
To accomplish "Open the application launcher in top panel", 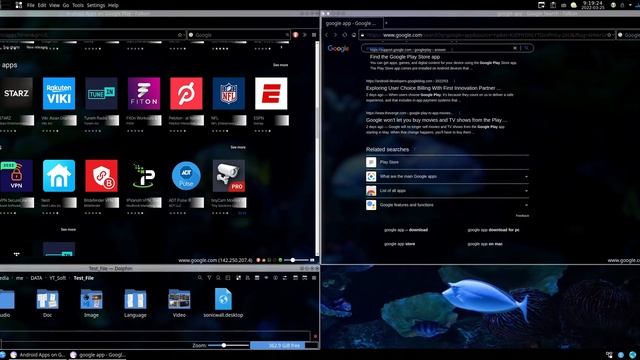I will click(x=19, y=5).
